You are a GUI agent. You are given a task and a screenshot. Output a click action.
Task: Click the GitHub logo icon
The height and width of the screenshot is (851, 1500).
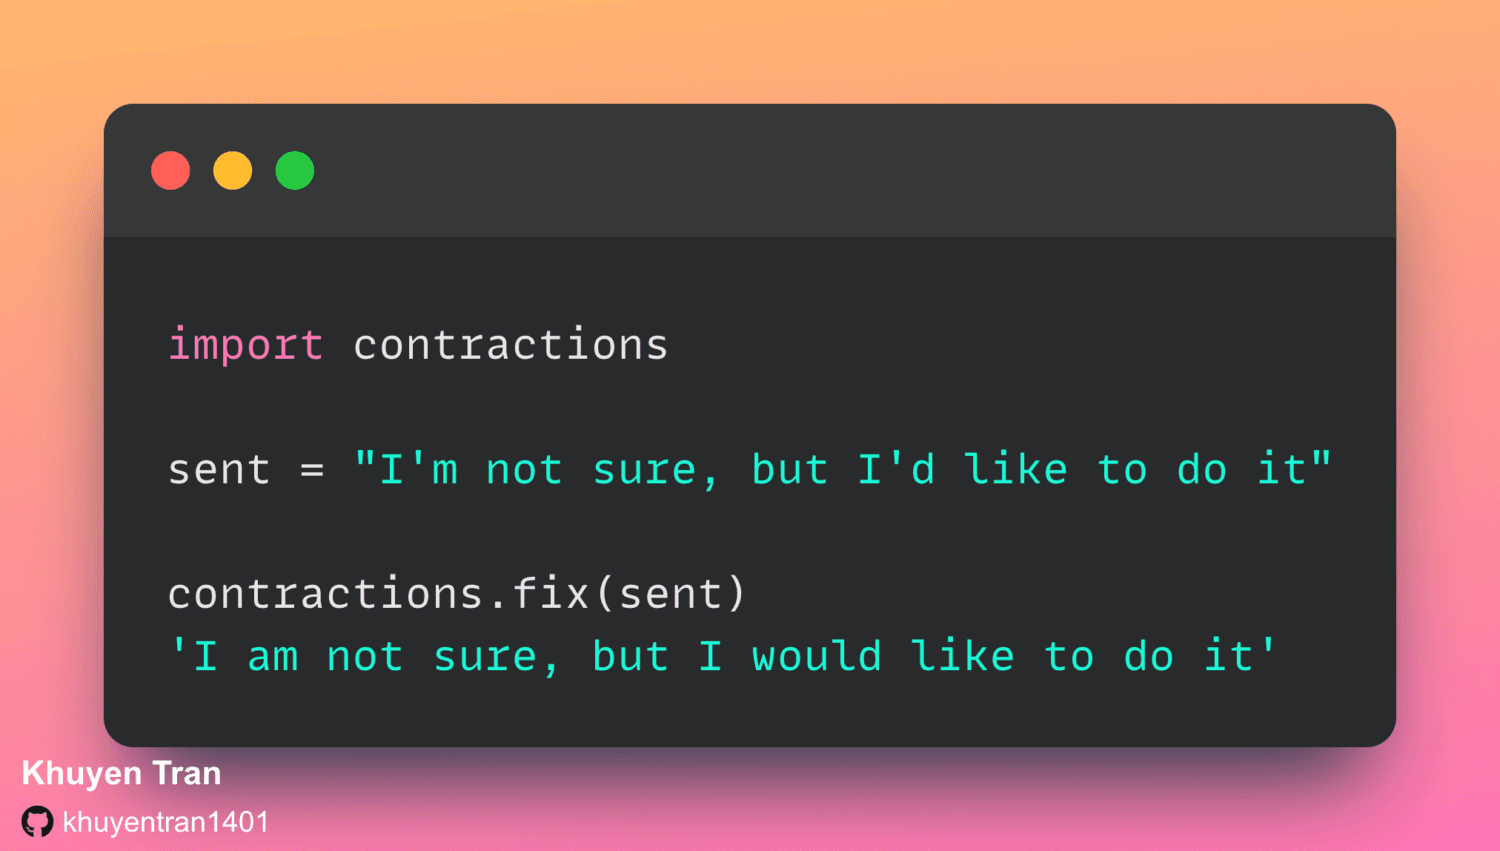[37, 822]
